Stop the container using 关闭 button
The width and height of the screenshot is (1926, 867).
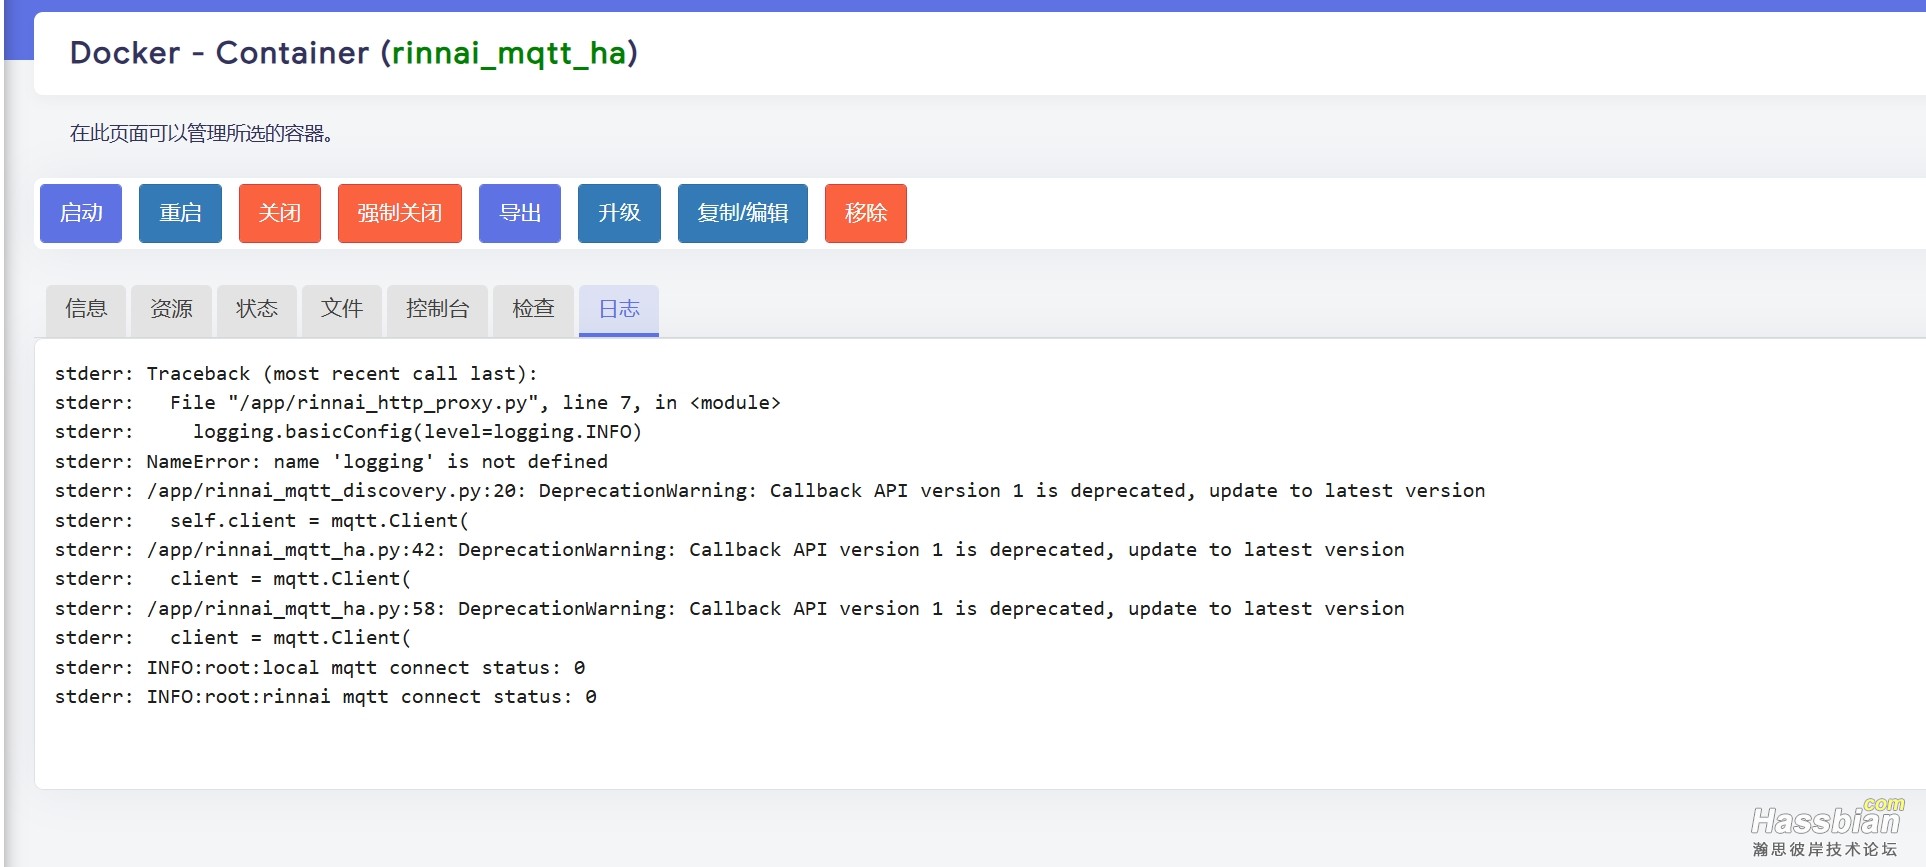click(x=280, y=213)
